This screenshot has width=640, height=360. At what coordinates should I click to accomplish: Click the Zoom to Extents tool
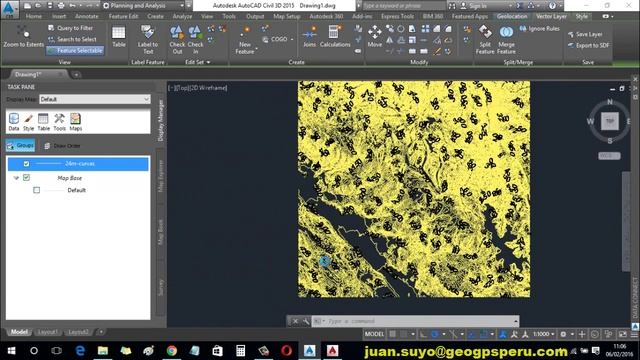click(23, 36)
